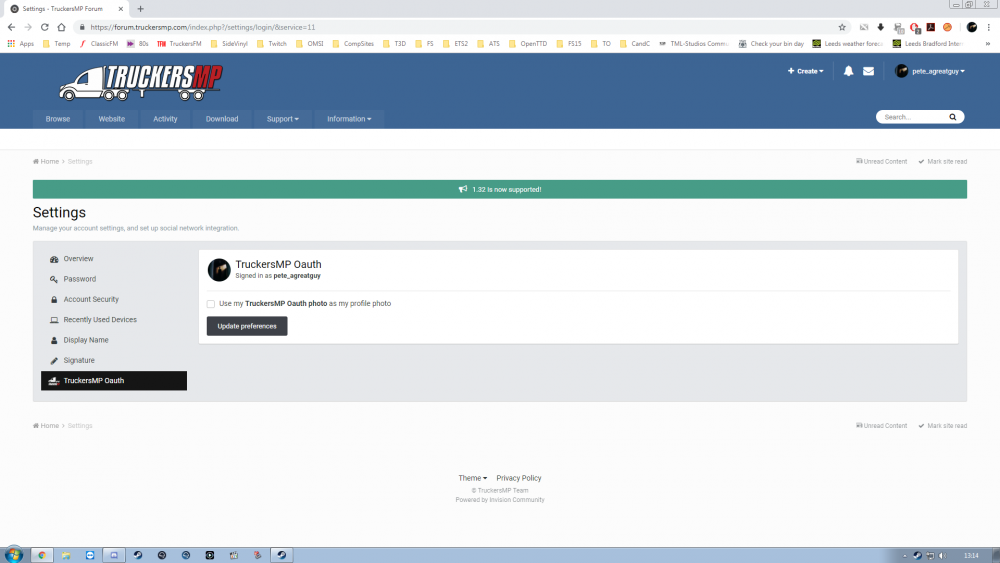The image size is (1000, 563).
Task: Enable TruckersMP Oauth photo as profile photo
Action: 211,304
